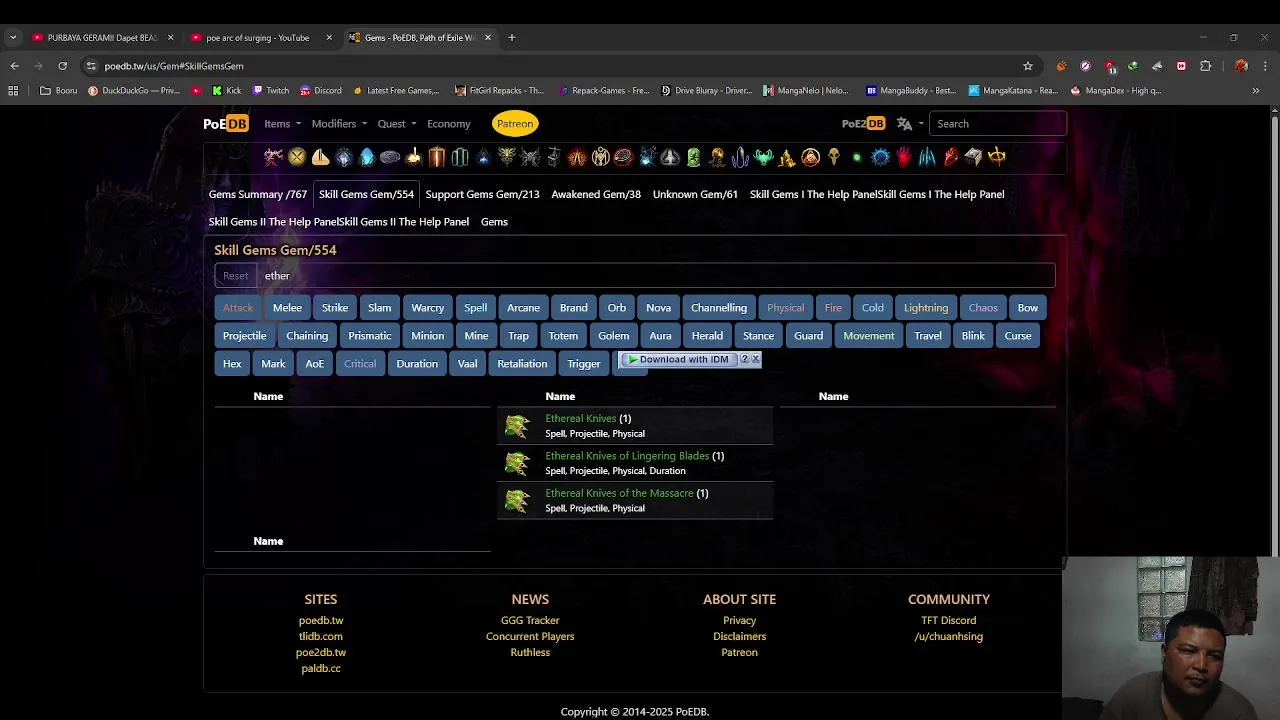Toggle the Critical tag filter

coord(360,364)
